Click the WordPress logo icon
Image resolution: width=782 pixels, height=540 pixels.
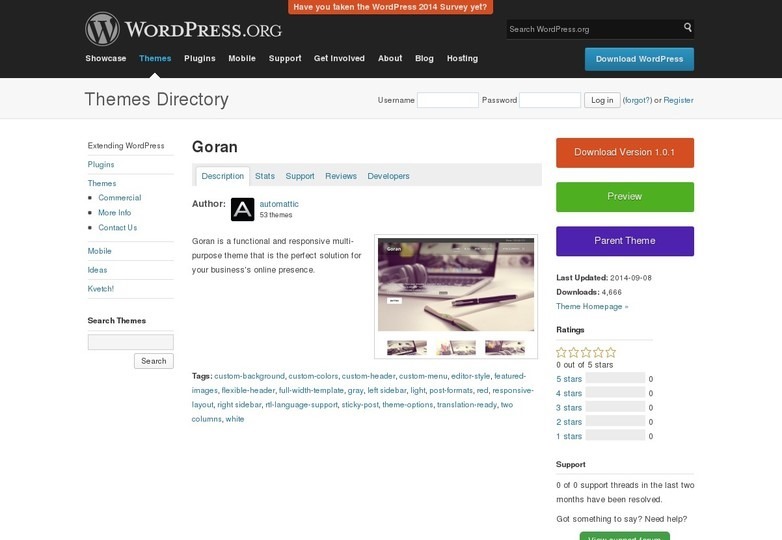[x=102, y=28]
